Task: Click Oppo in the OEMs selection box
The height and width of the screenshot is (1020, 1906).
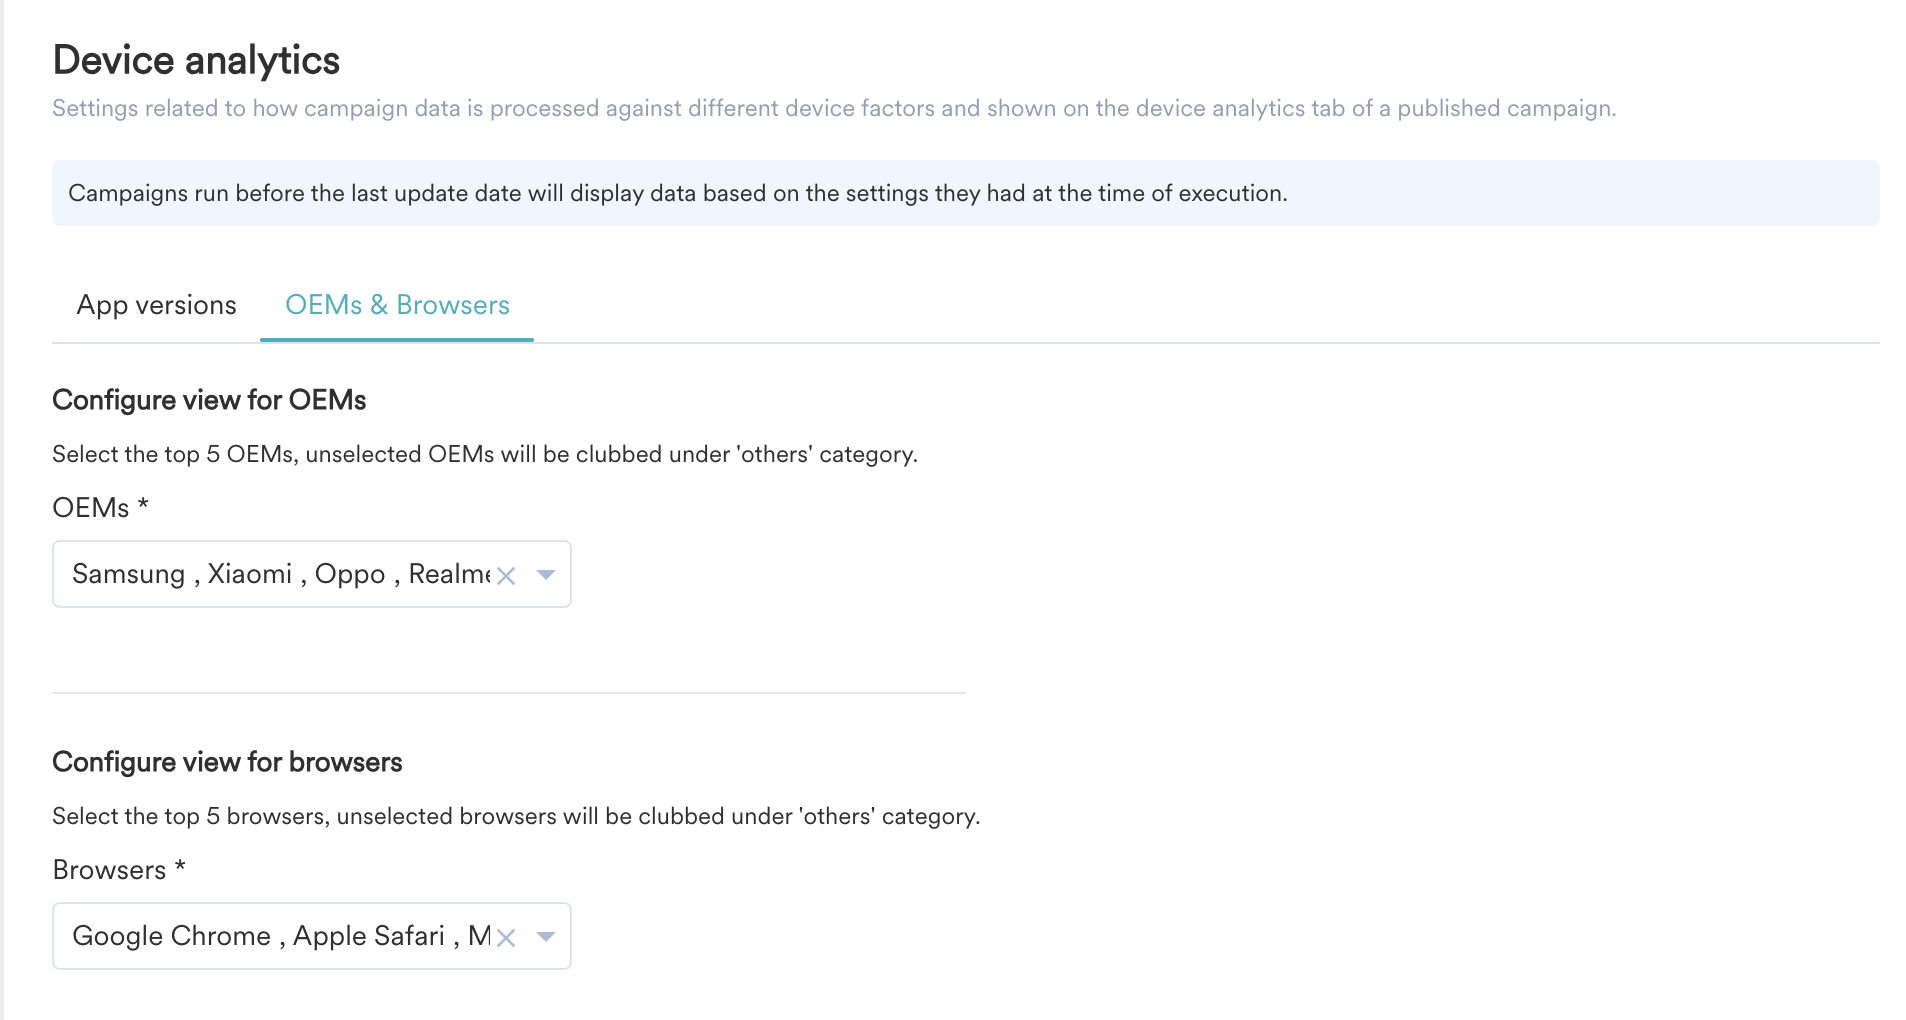Action: [x=350, y=574]
